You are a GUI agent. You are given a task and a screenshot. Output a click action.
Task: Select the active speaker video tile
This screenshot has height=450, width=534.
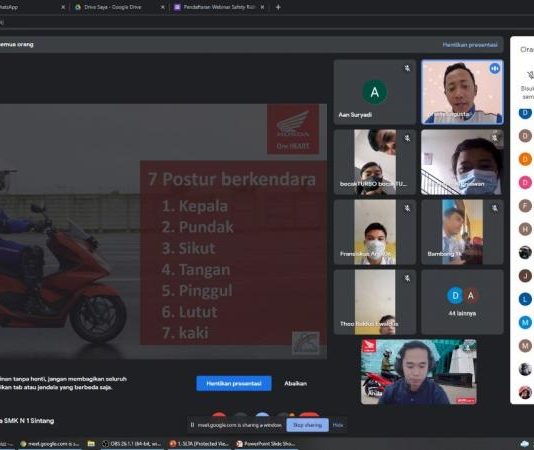coord(462,92)
